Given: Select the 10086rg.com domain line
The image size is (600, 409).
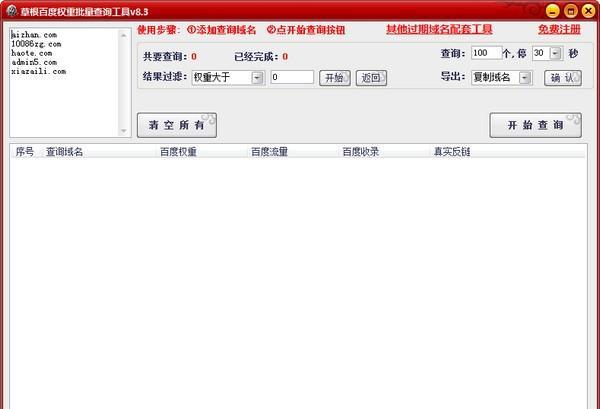Looking at the screenshot, I should click(x=36, y=44).
